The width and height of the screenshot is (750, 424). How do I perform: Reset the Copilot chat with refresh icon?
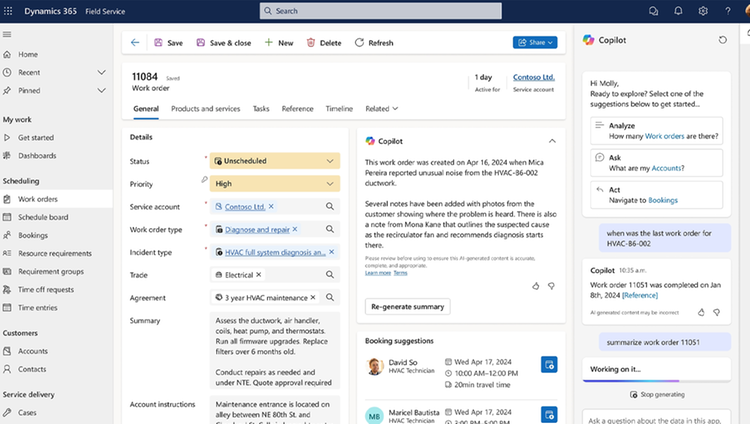coord(722,40)
